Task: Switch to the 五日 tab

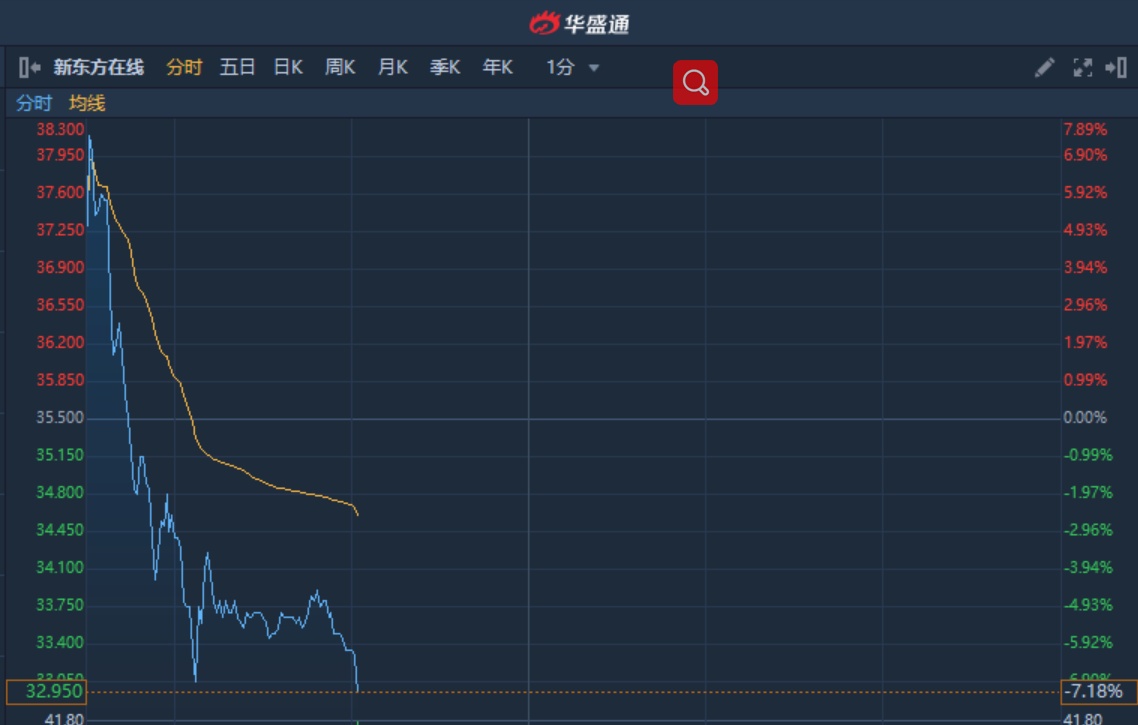Action: pyautogui.click(x=237, y=68)
